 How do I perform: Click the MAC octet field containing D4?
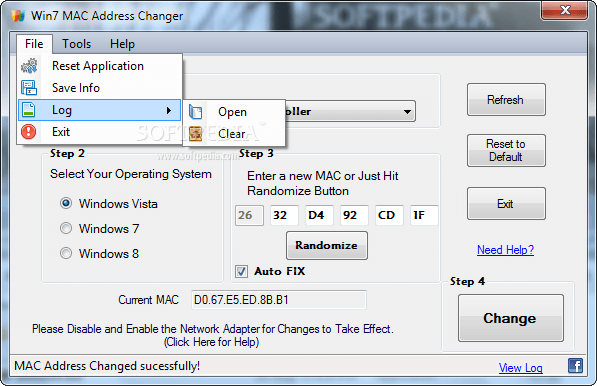(x=319, y=215)
